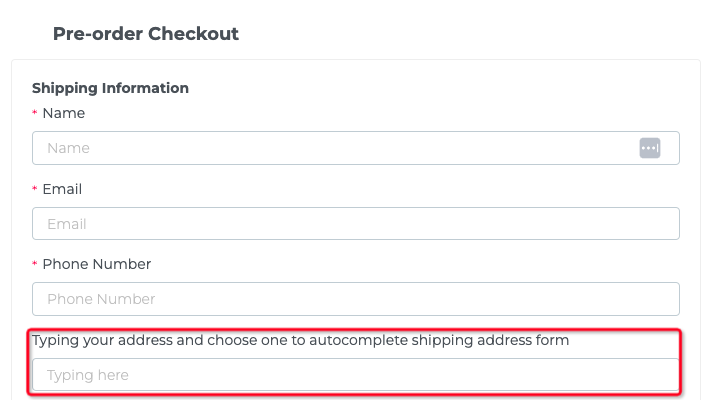713x400 pixels.
Task: Click the 'Email' placeholder text in second field
Action: click(66, 224)
